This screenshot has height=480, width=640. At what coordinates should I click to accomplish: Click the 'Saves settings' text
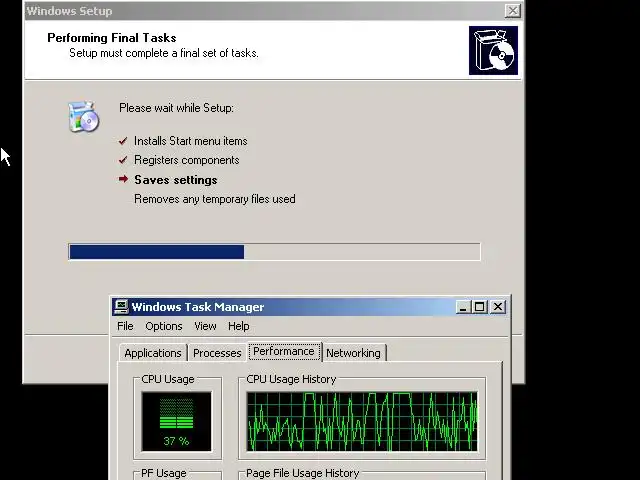pos(176,180)
